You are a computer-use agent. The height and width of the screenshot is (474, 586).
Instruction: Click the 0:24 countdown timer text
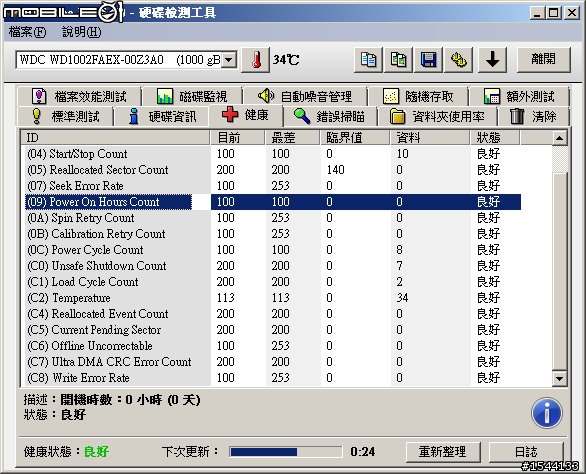(x=363, y=452)
